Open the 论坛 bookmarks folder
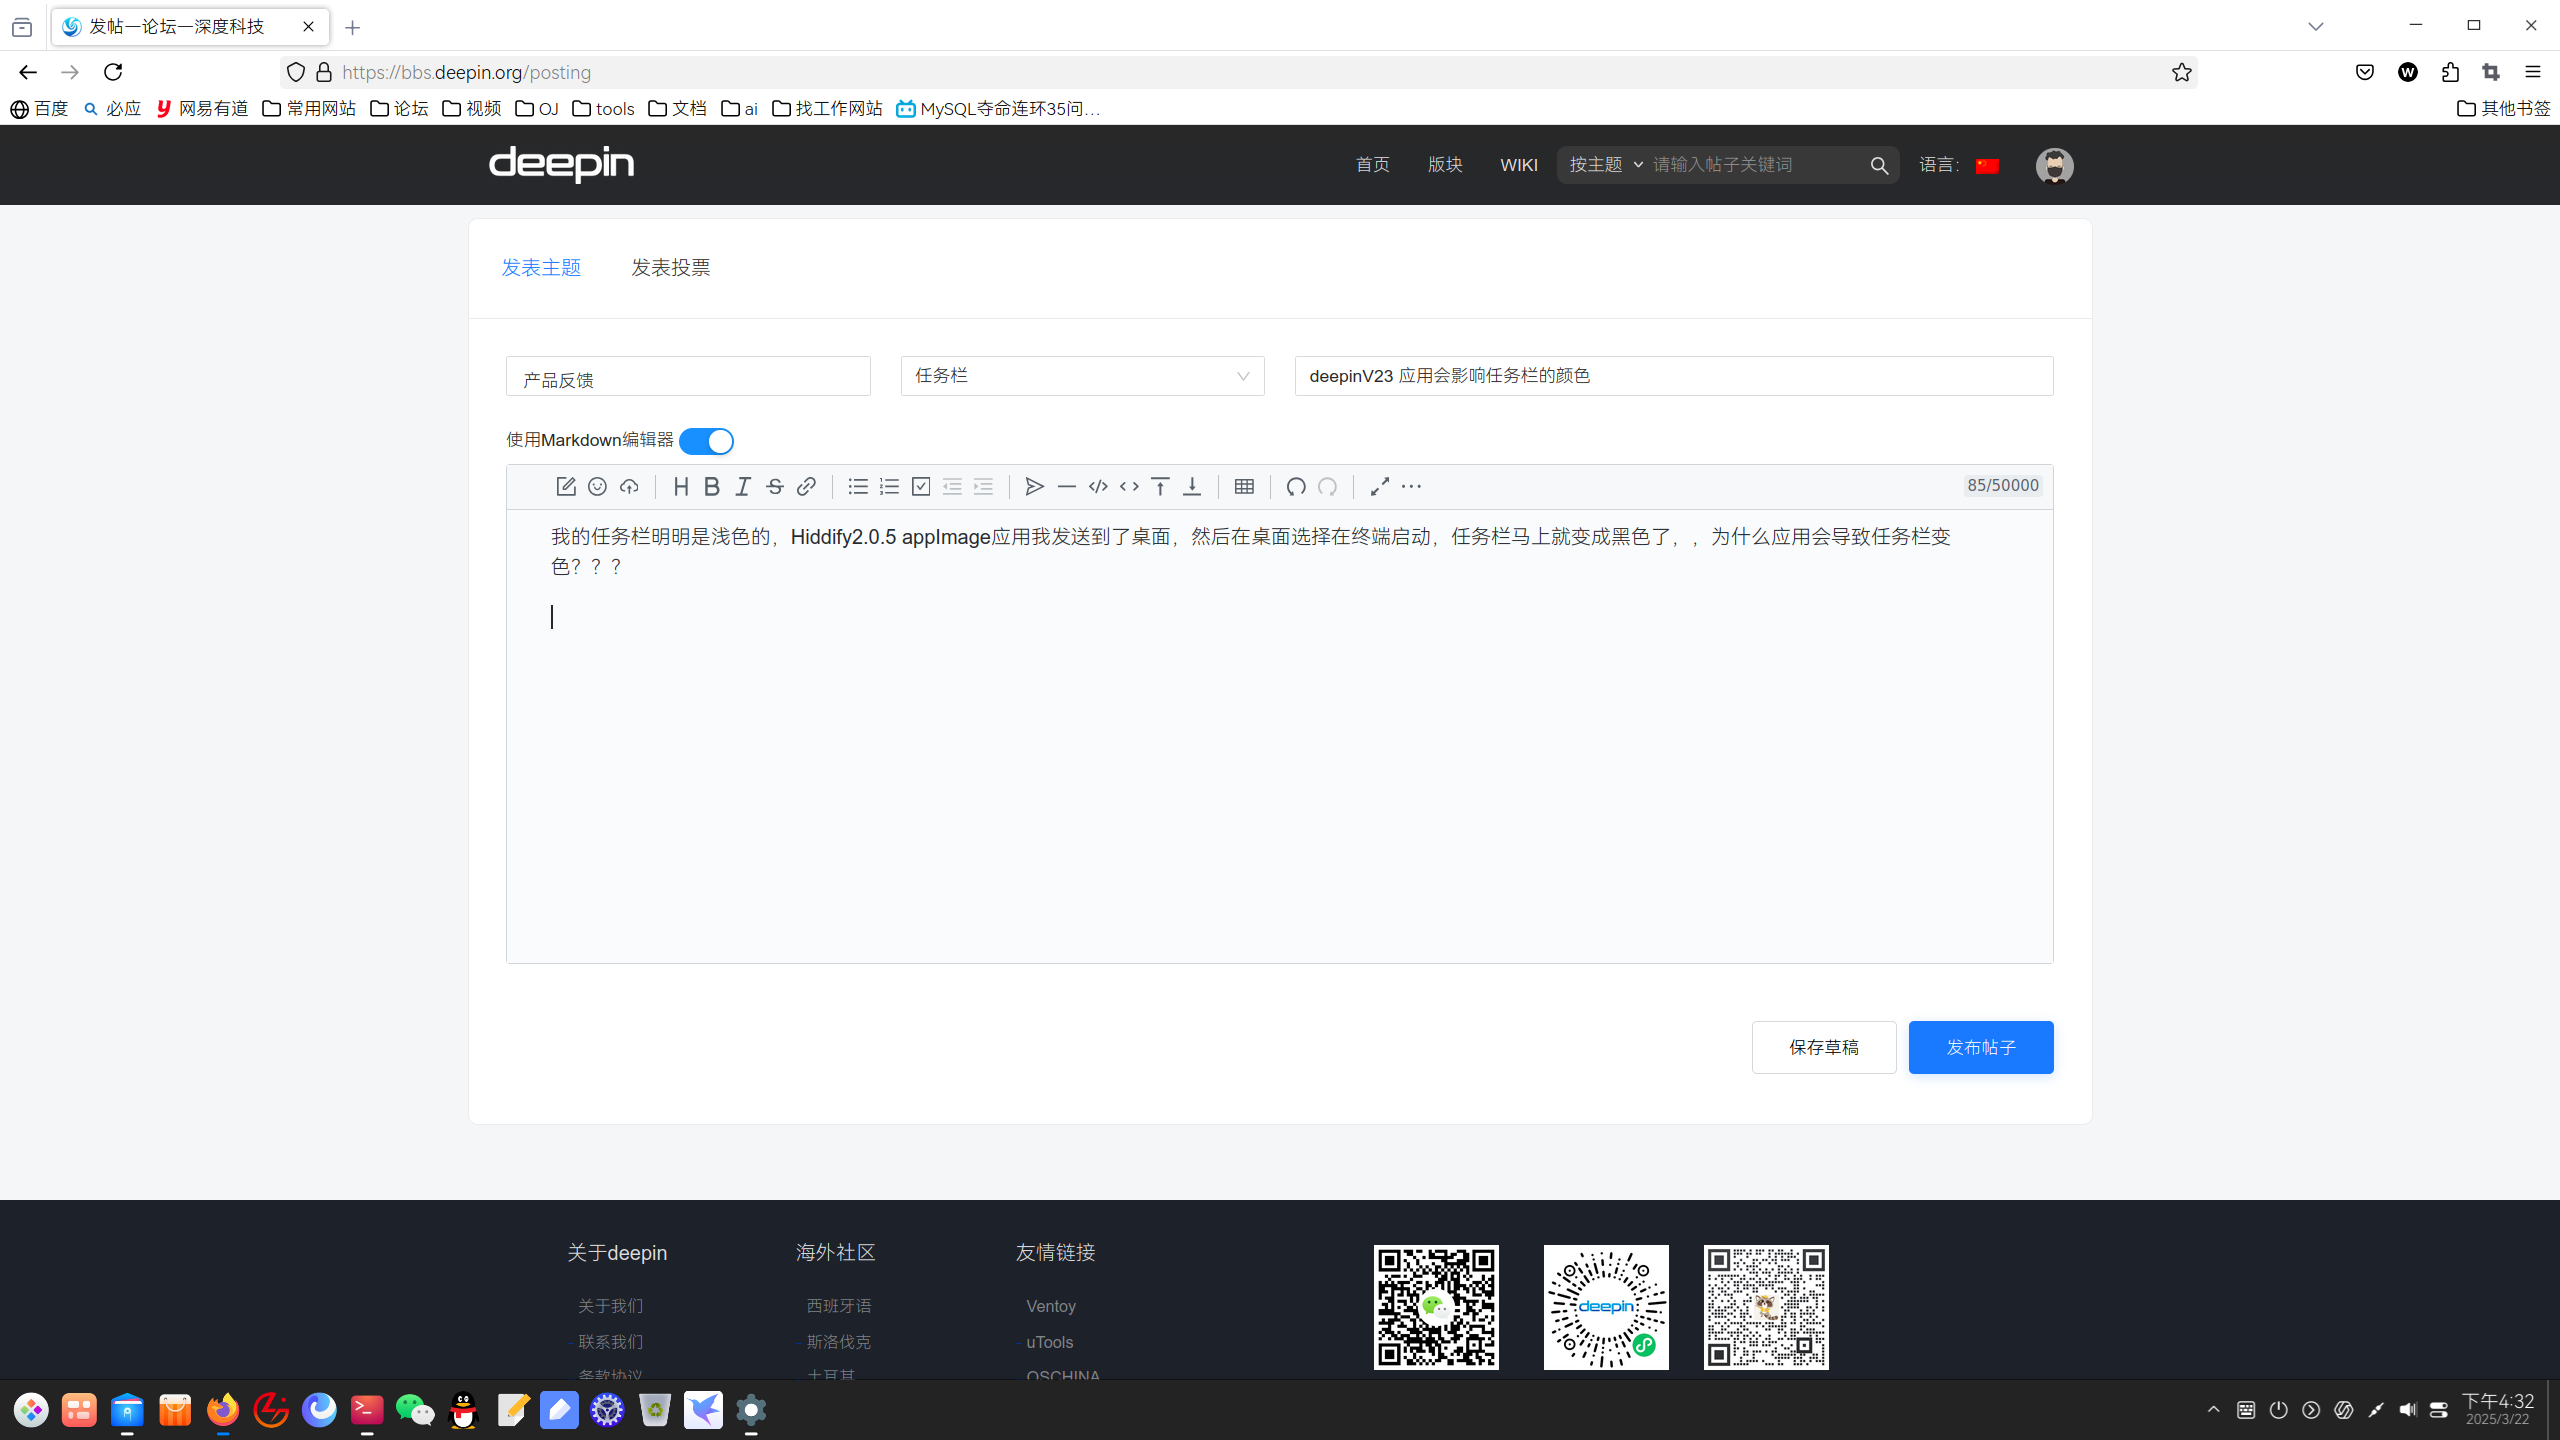The height and width of the screenshot is (1440, 2560). click(x=399, y=108)
